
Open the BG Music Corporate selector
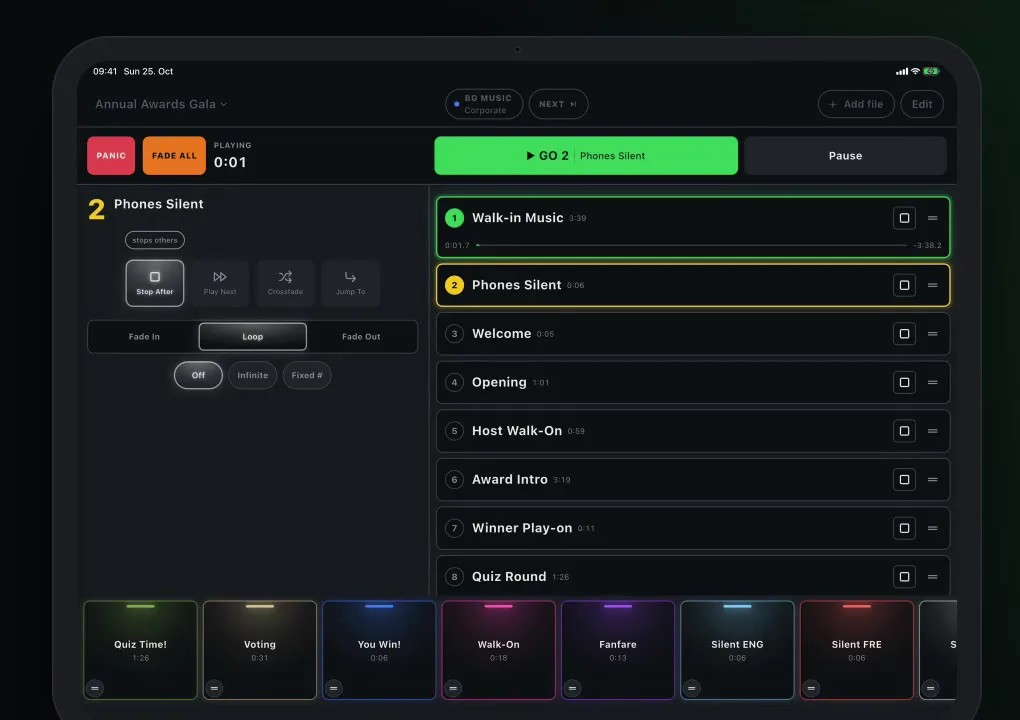tap(484, 104)
